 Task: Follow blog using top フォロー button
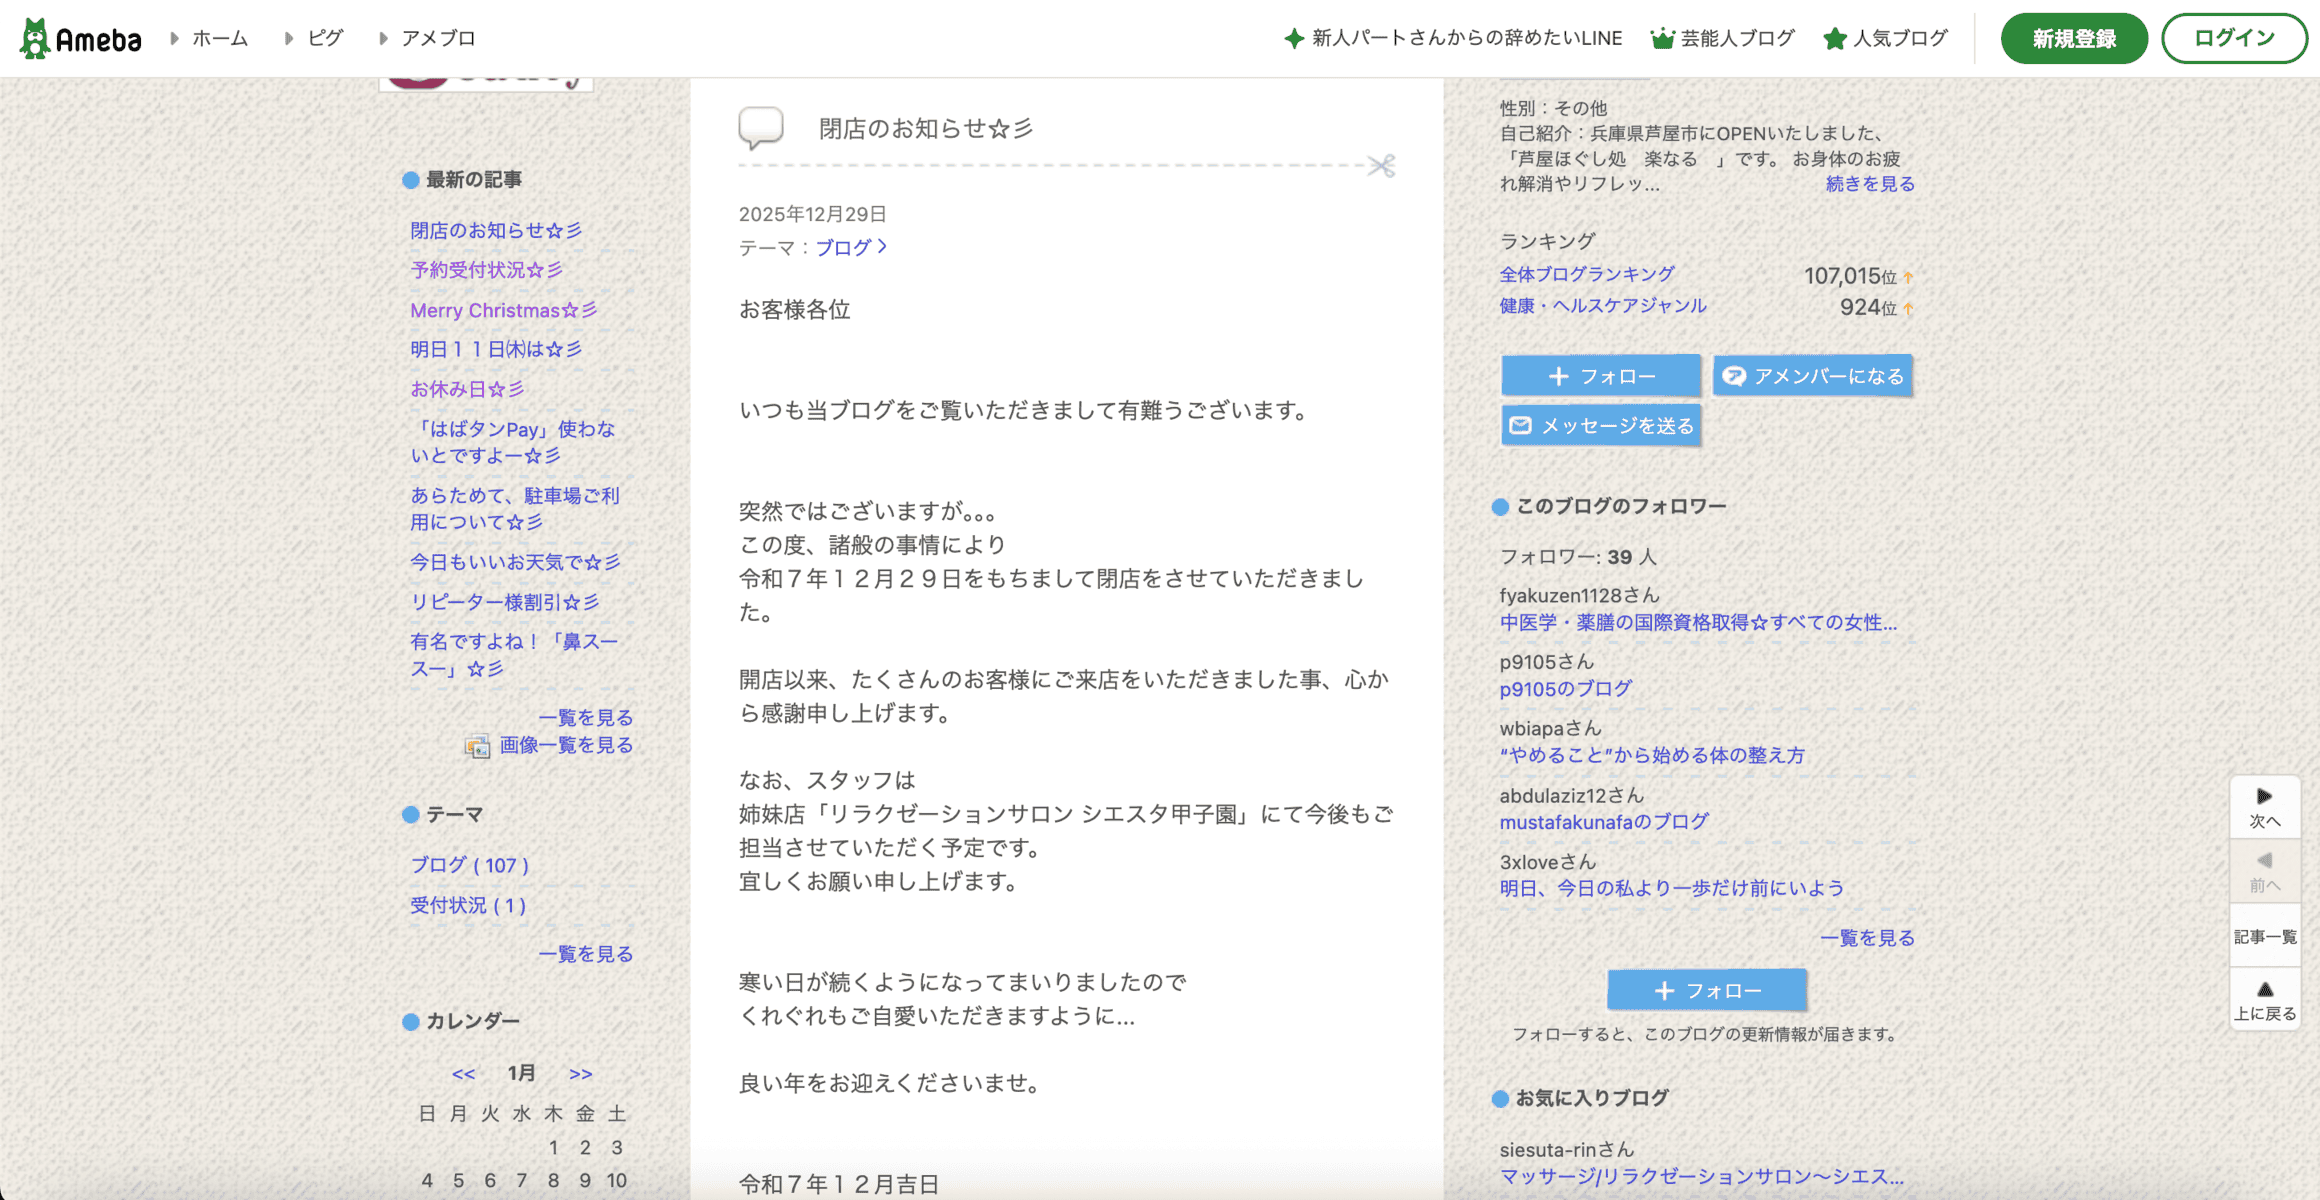pos(1600,376)
